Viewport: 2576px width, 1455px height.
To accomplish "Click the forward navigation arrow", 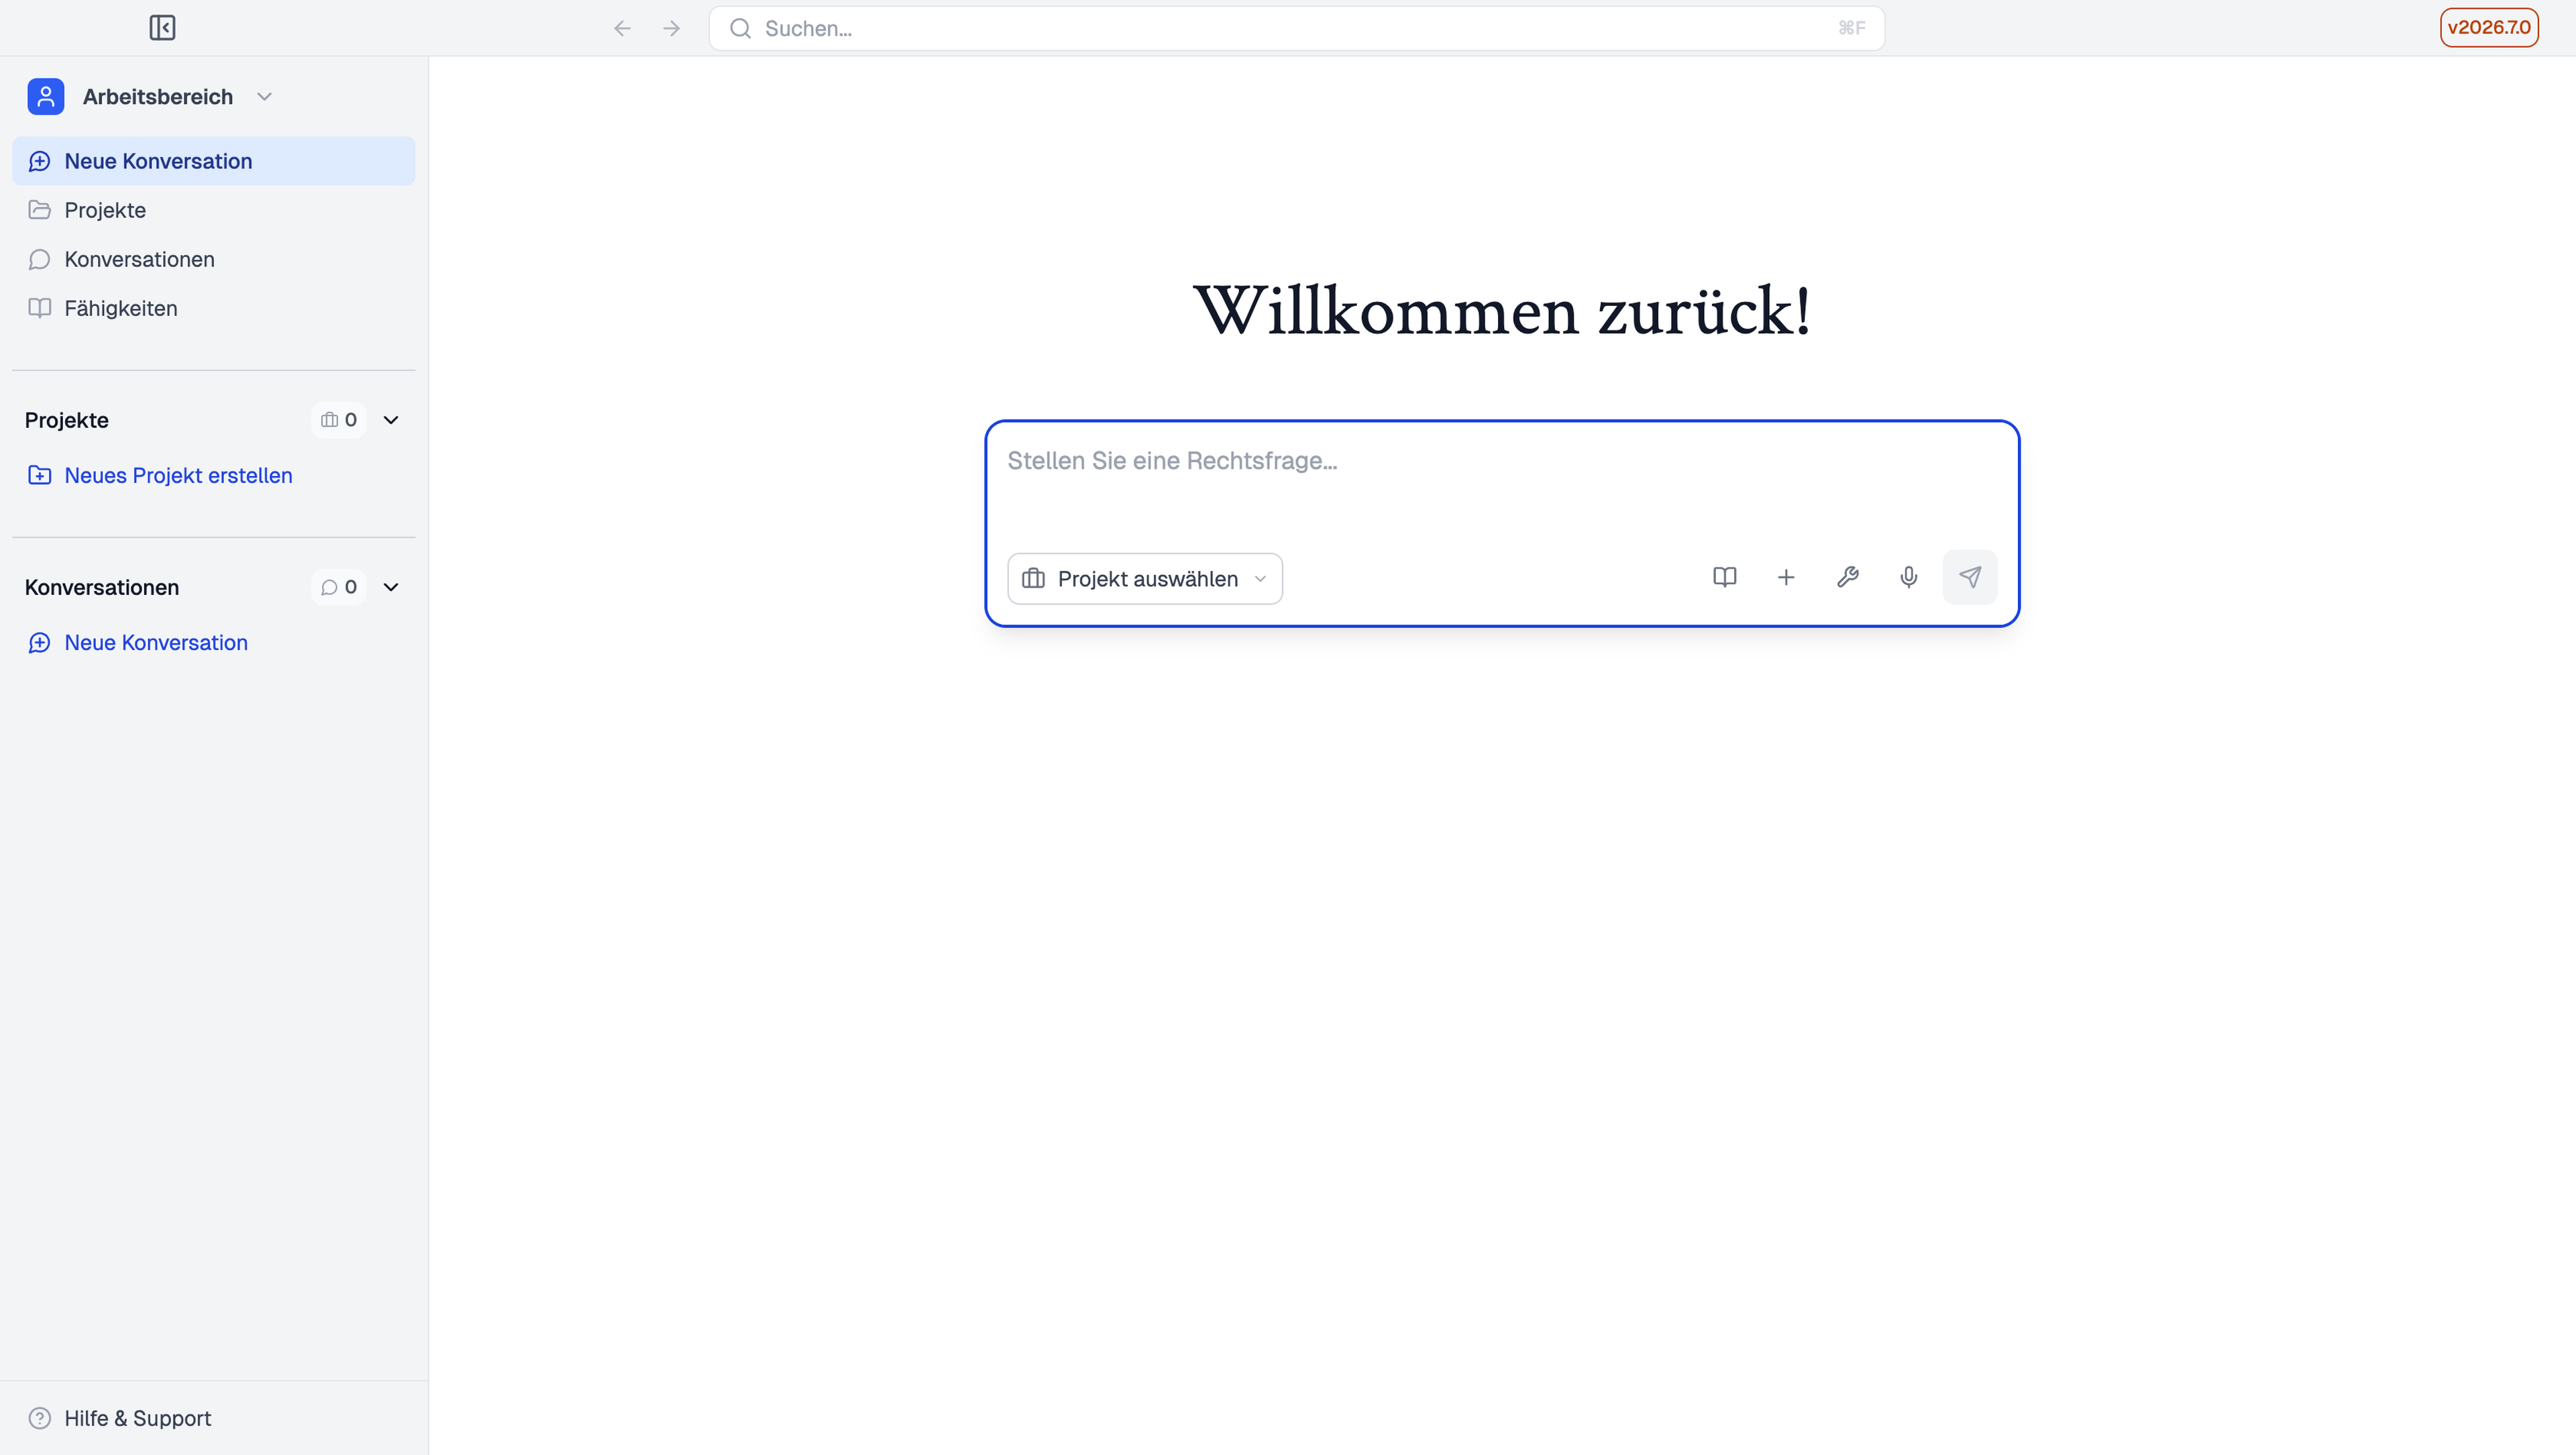I will click(x=671, y=28).
